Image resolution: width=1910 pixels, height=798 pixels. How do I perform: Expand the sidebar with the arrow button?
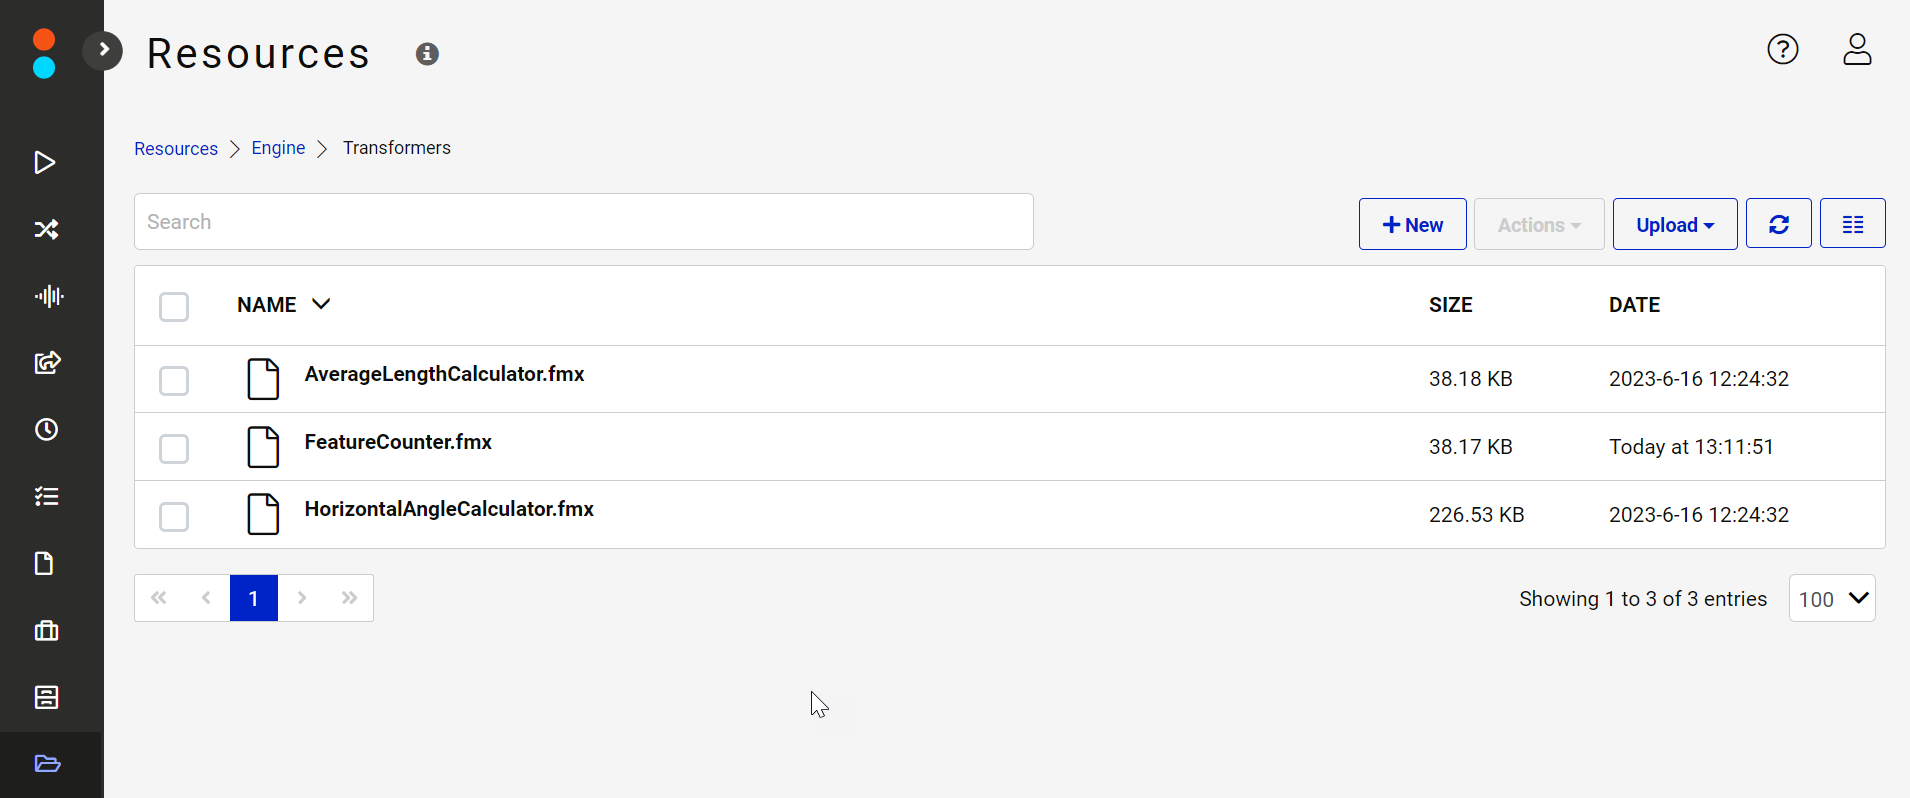coord(103,50)
